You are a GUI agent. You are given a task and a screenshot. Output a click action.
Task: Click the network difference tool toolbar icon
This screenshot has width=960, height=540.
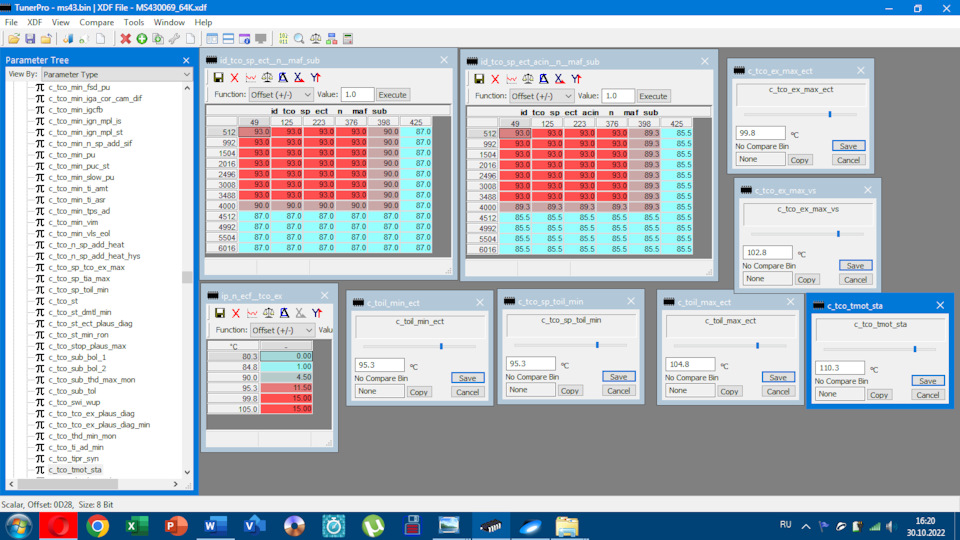[331, 39]
